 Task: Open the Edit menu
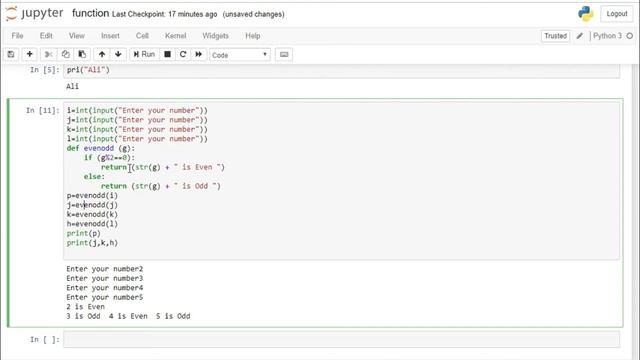coord(46,36)
